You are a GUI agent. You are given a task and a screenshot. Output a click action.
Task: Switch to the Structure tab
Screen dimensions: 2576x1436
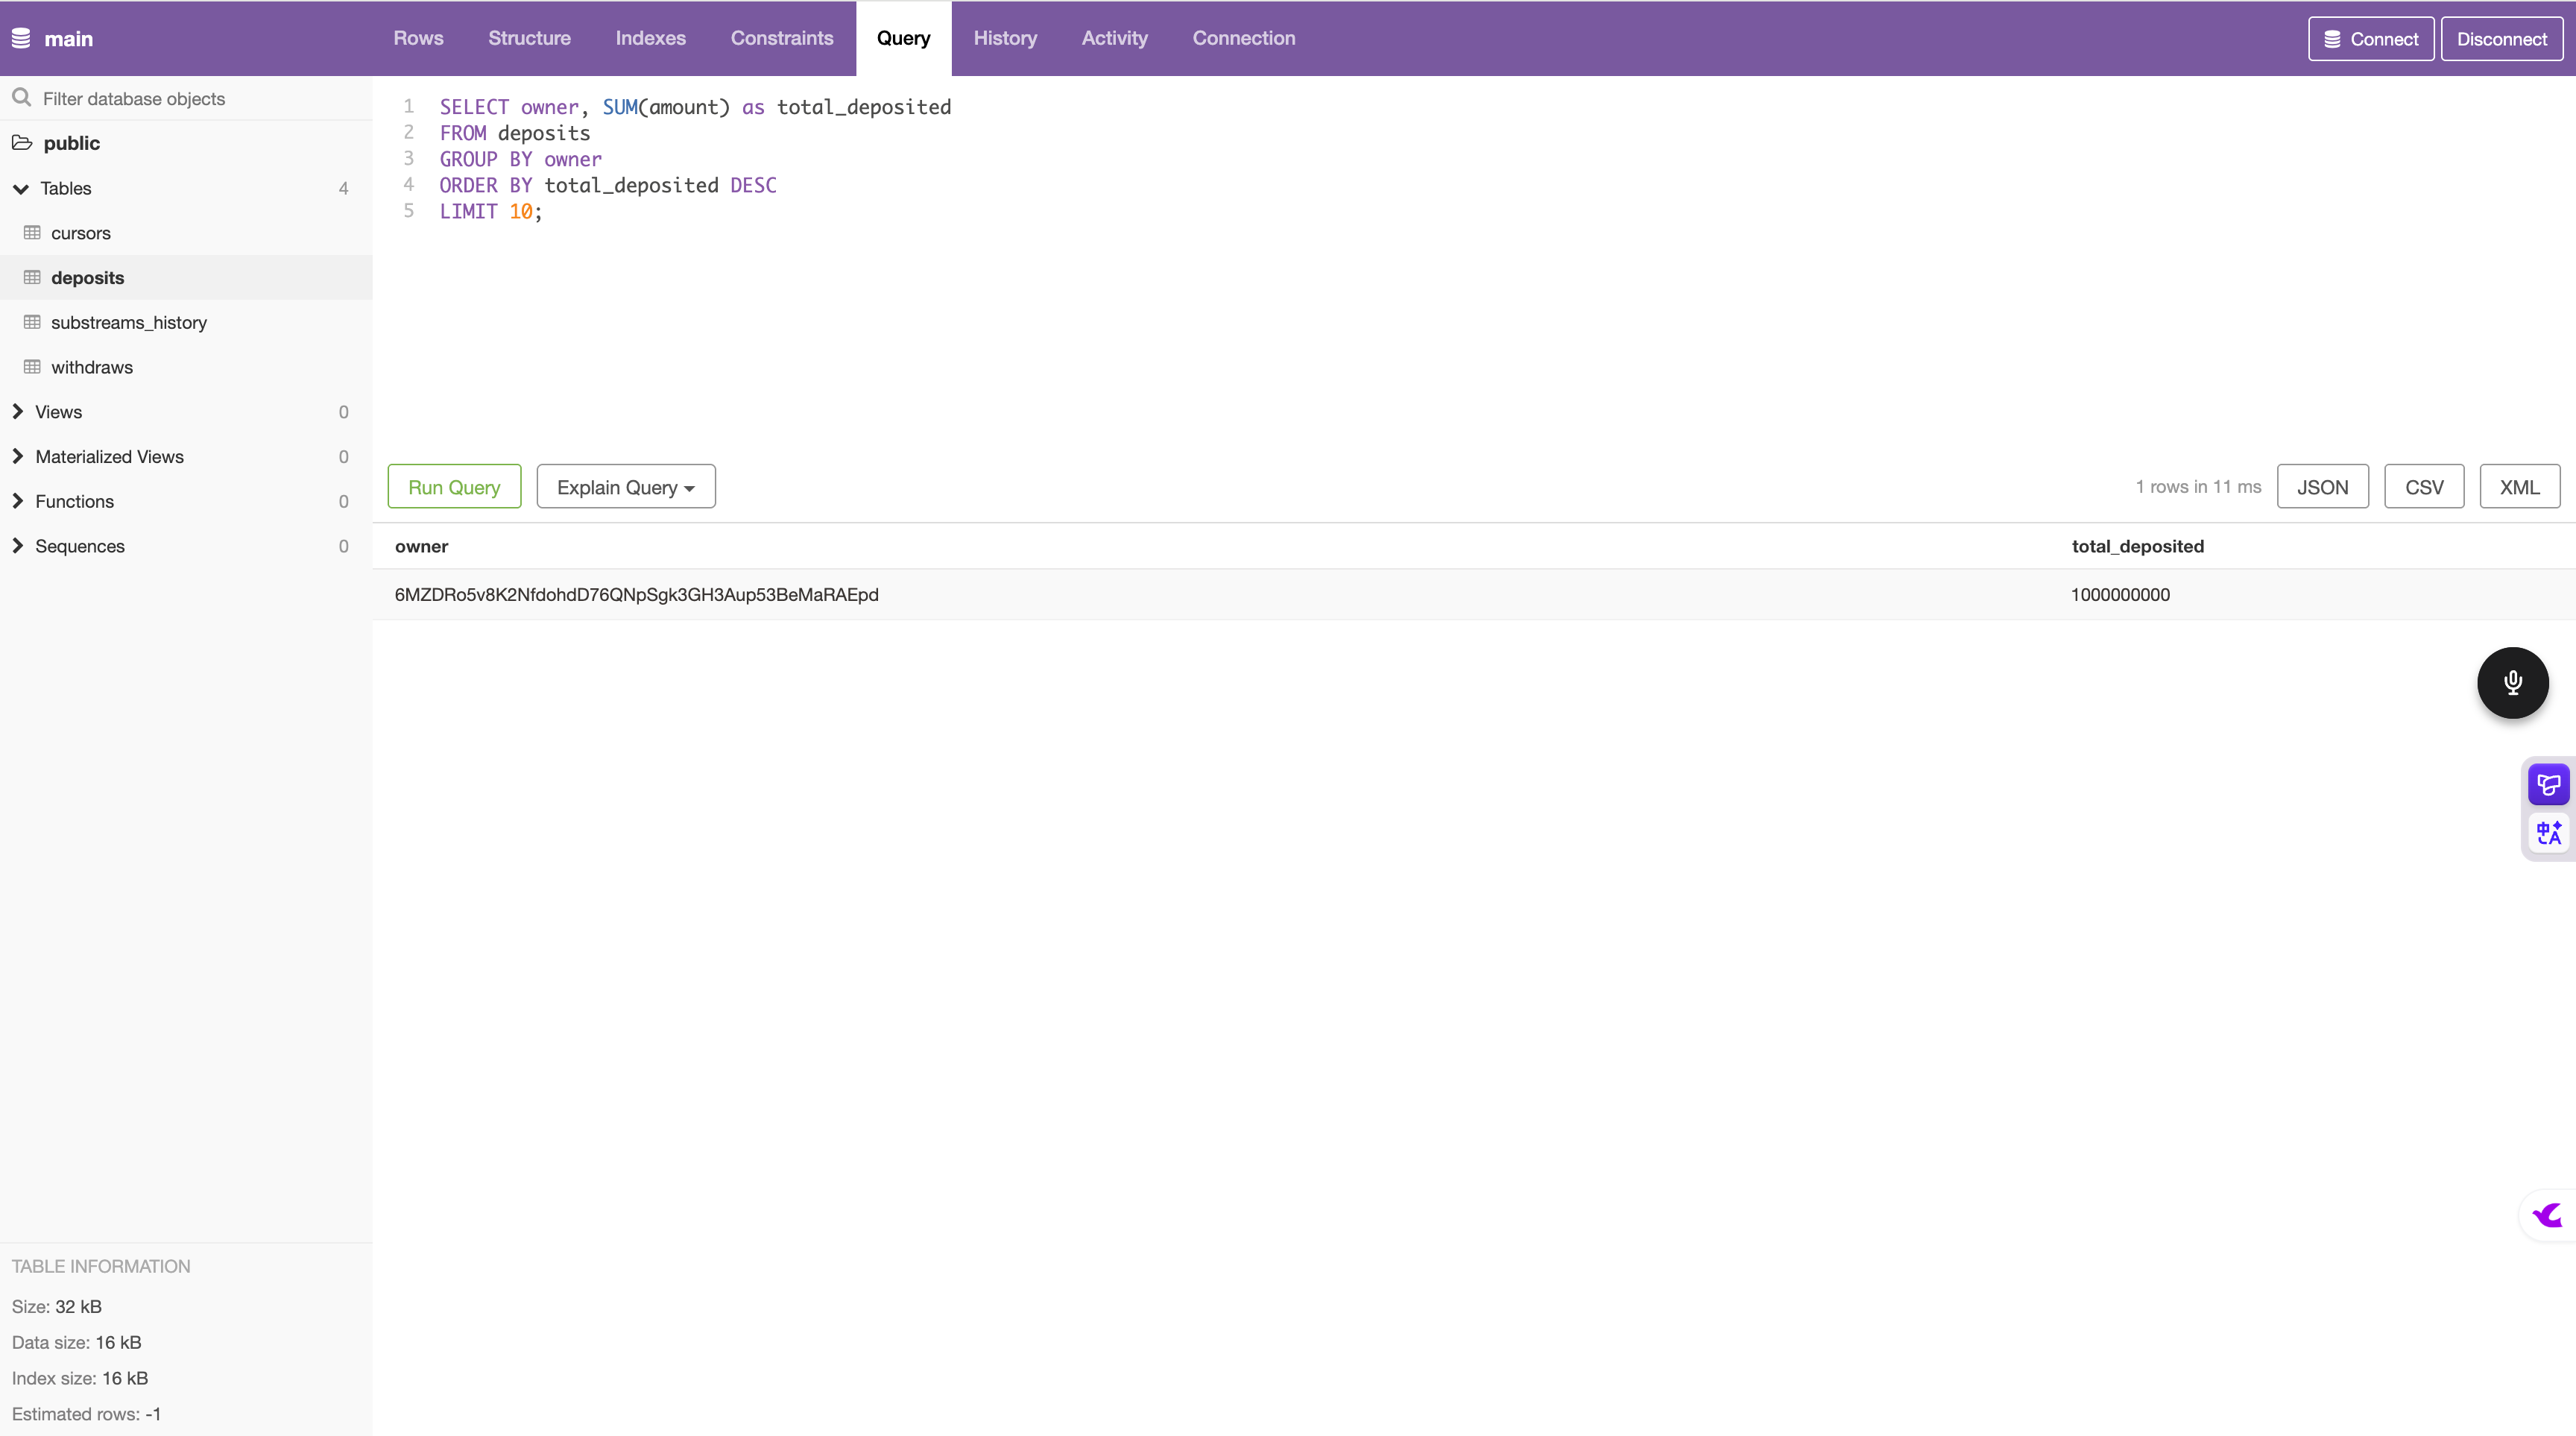click(529, 38)
